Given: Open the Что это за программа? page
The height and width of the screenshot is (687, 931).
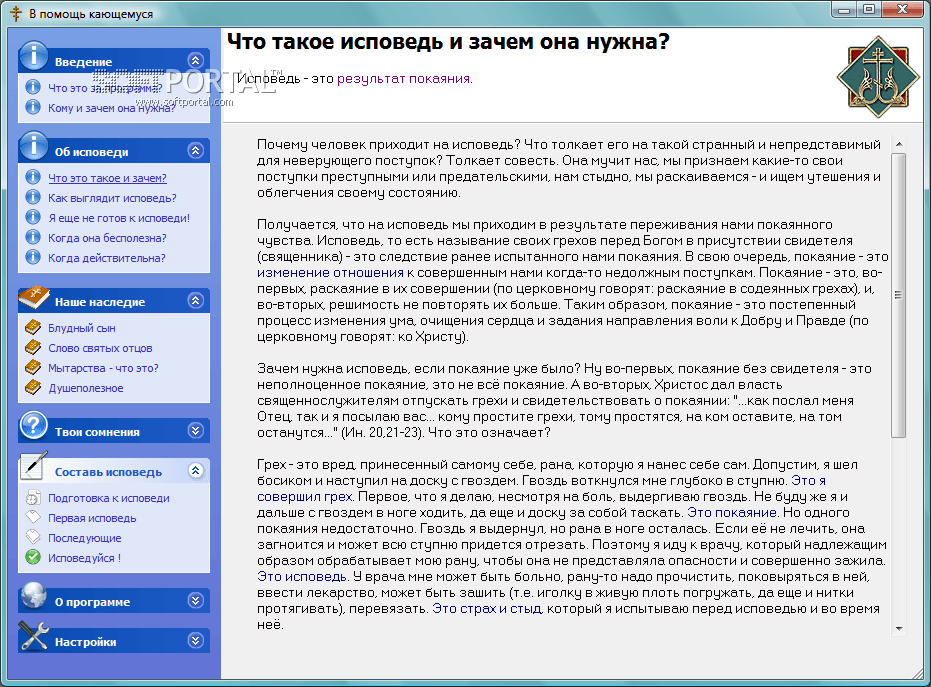Looking at the screenshot, I should [x=105, y=88].
